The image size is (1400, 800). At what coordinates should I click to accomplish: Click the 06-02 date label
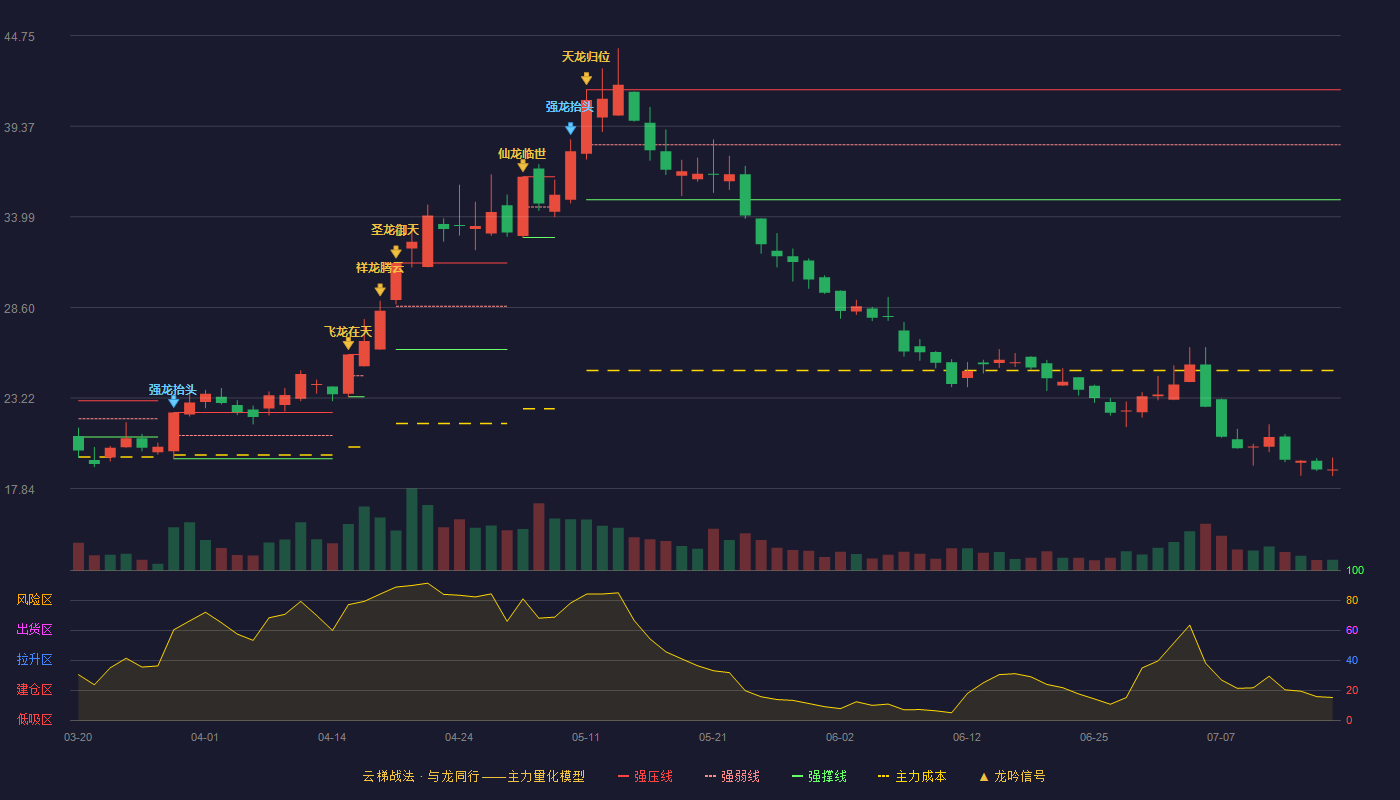coord(840,737)
